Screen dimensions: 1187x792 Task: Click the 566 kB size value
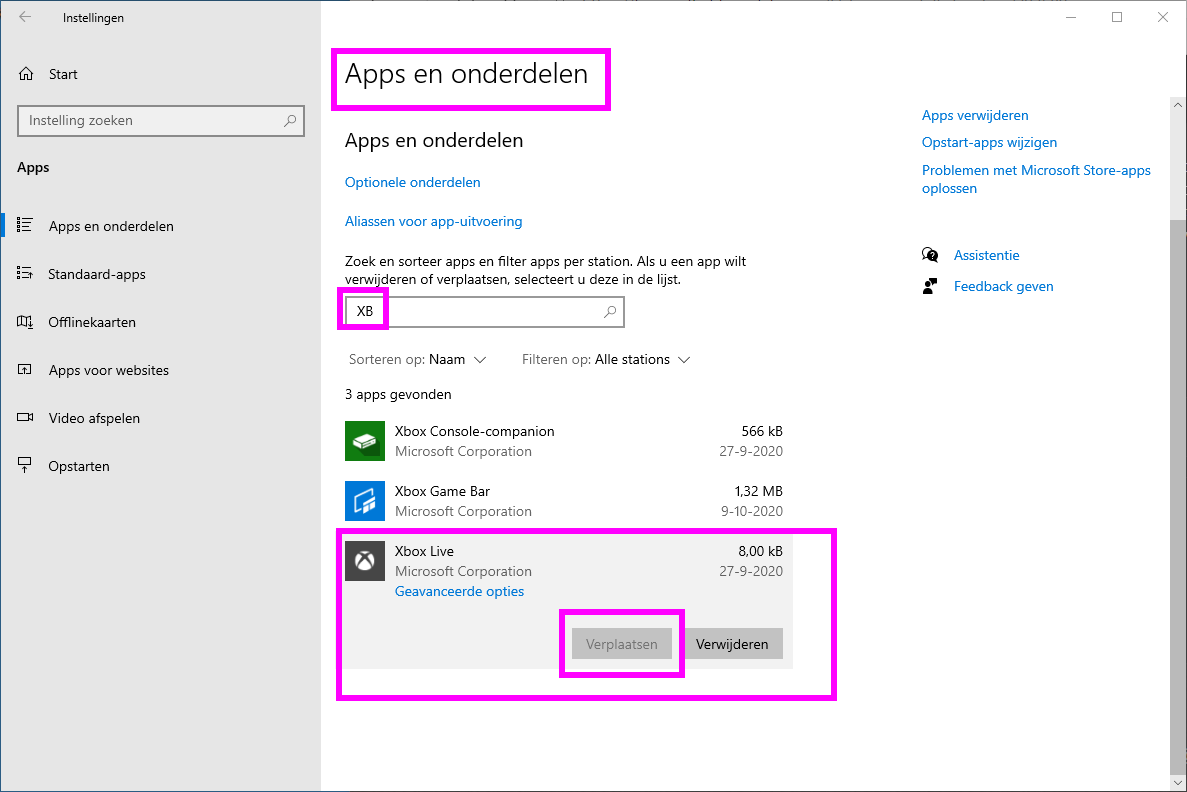point(762,431)
